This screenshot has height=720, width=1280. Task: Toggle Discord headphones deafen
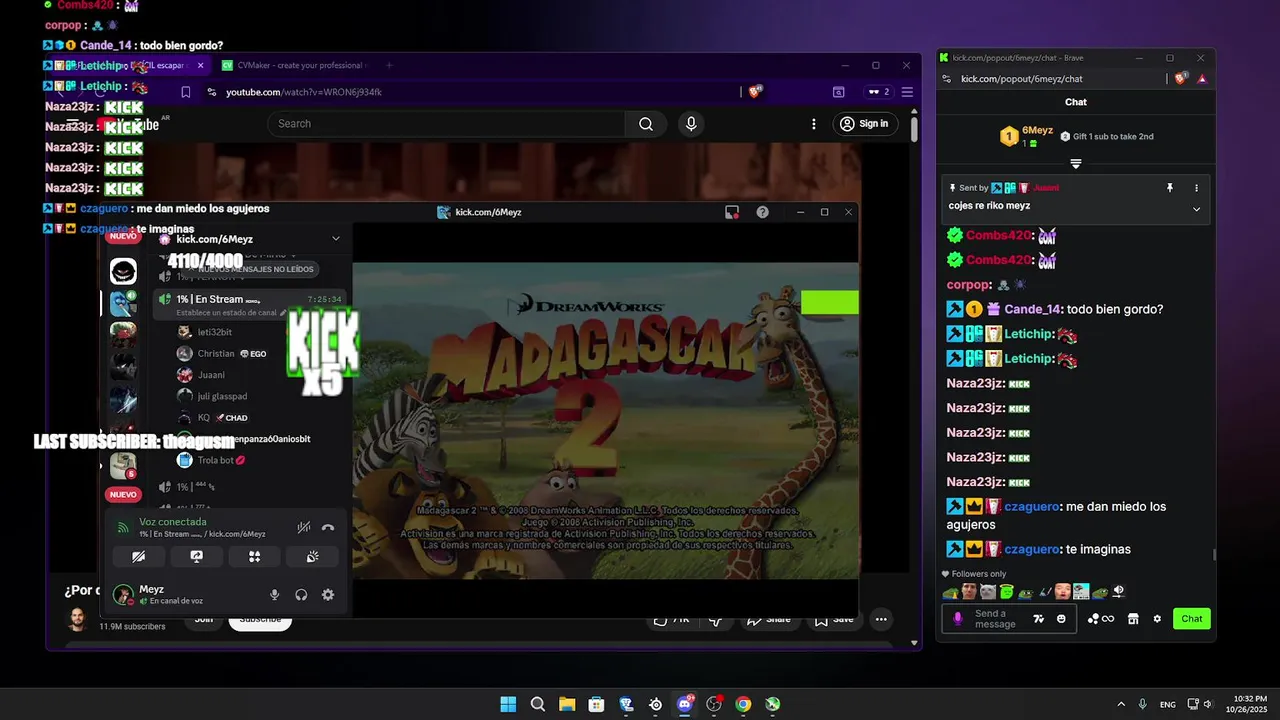click(301, 595)
